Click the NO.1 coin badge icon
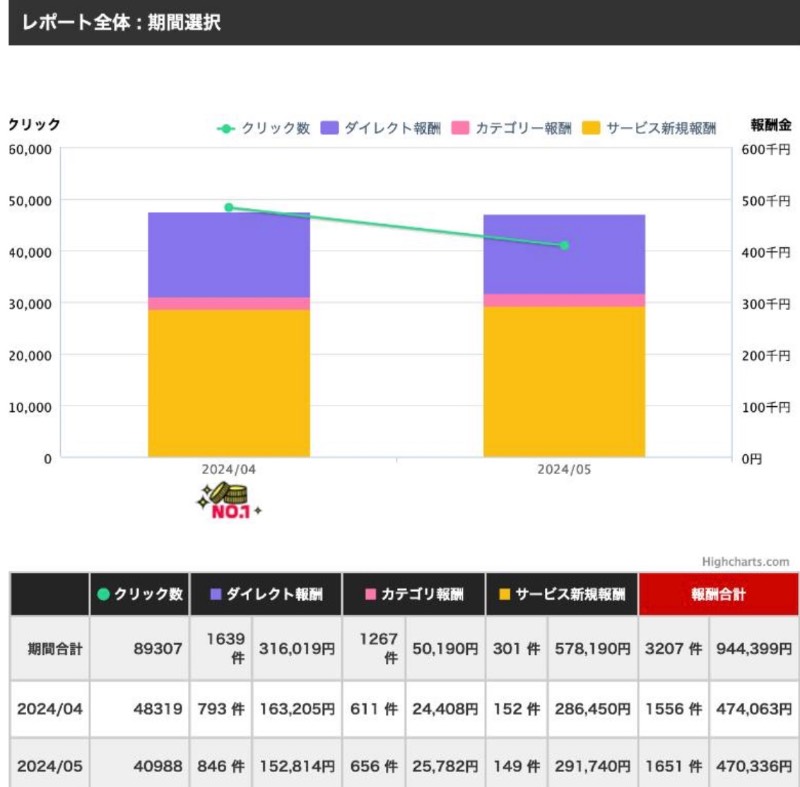The image size is (800, 787). pos(230,500)
